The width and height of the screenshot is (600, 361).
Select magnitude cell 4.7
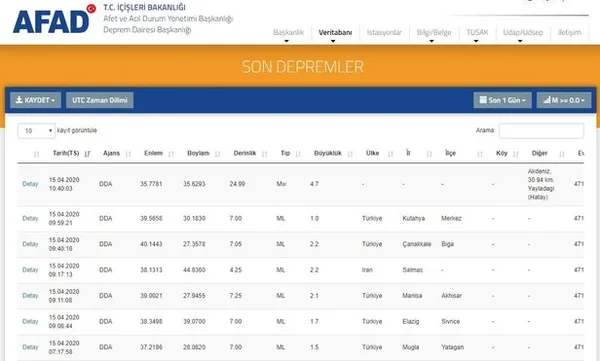coord(314,184)
